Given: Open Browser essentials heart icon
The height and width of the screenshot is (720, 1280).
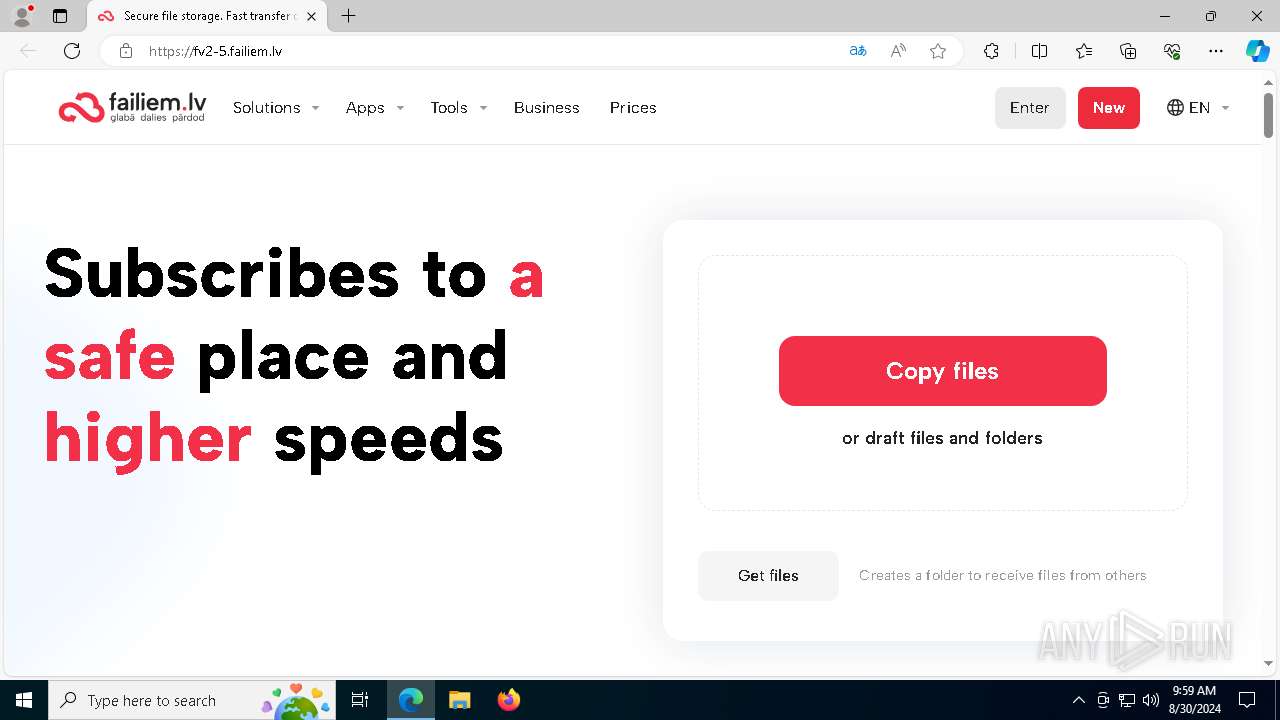Looking at the screenshot, I should coord(1172,51).
